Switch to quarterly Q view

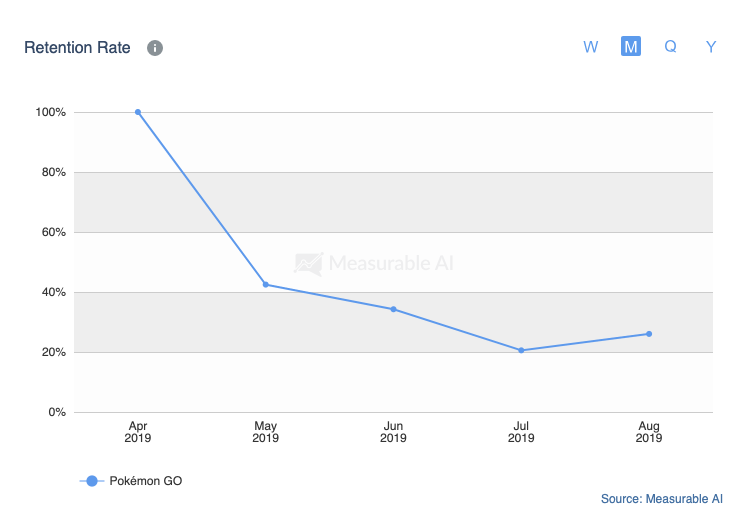[670, 46]
